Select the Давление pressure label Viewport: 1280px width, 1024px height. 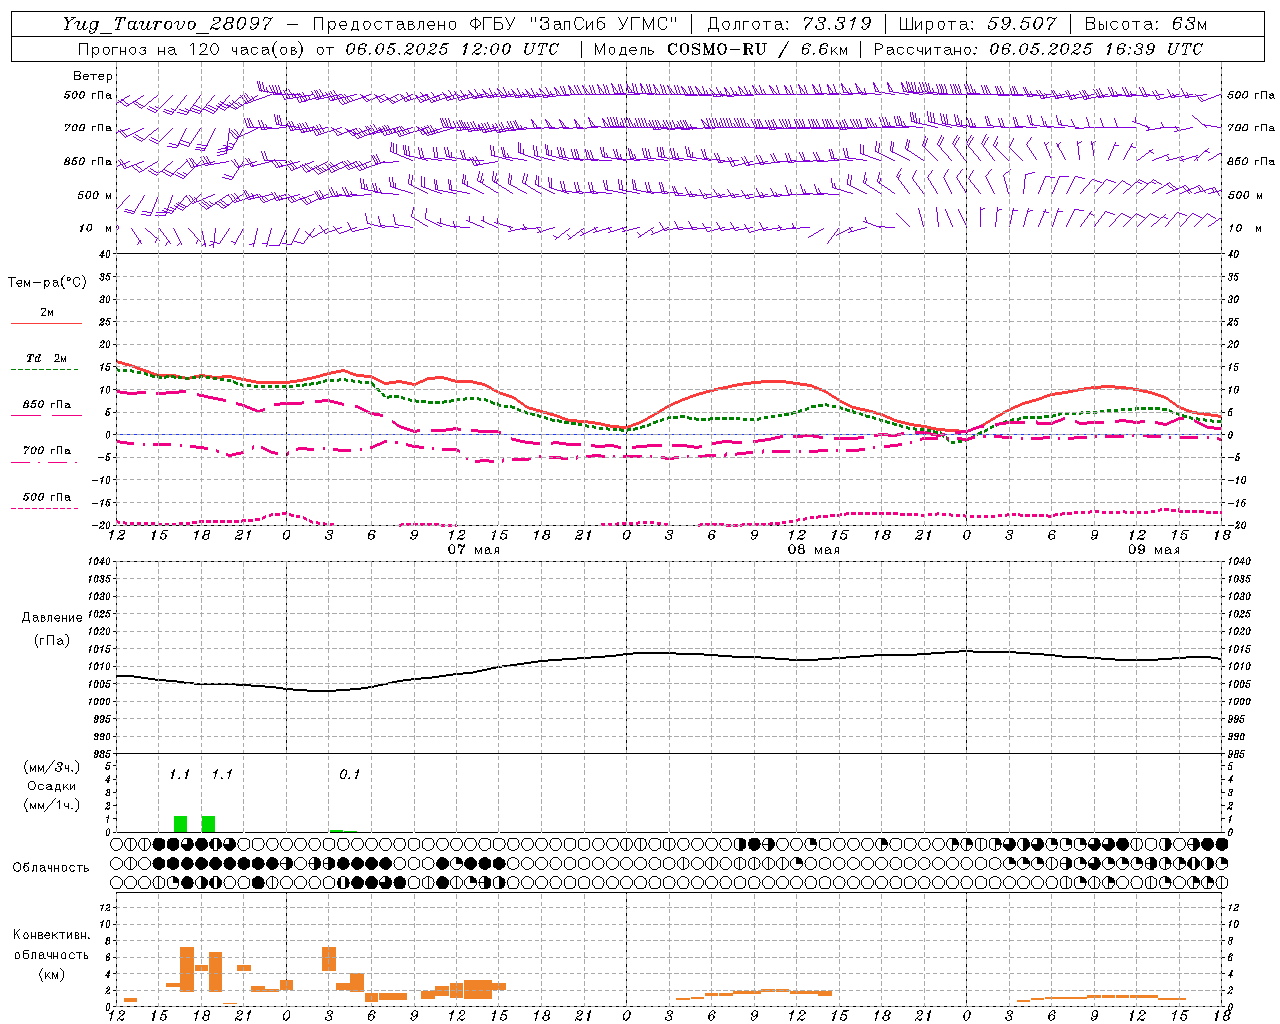click(52, 618)
